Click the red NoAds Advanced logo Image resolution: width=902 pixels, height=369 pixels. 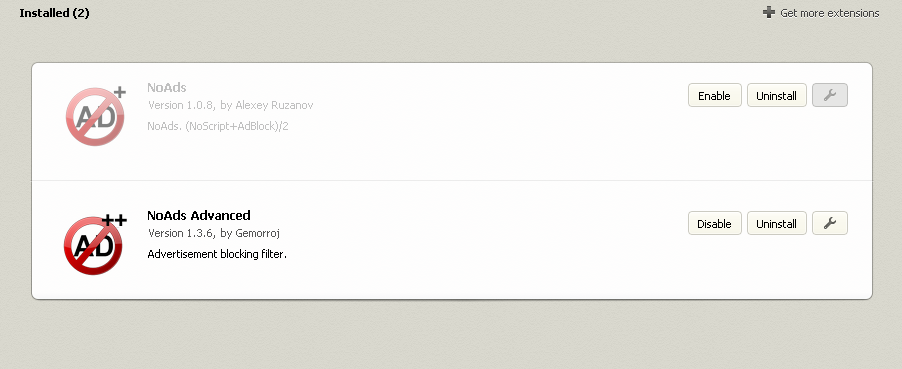tap(94, 244)
